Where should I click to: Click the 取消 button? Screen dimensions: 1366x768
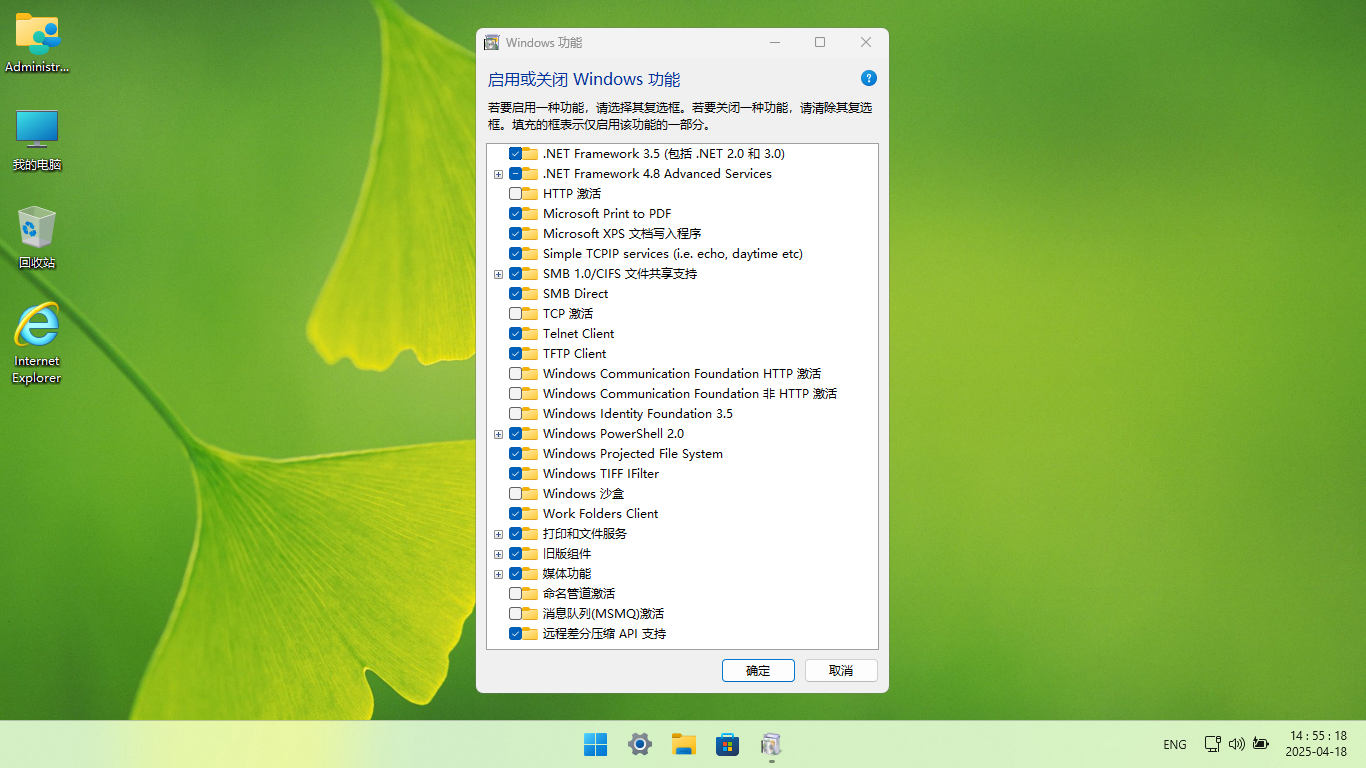[841, 670]
